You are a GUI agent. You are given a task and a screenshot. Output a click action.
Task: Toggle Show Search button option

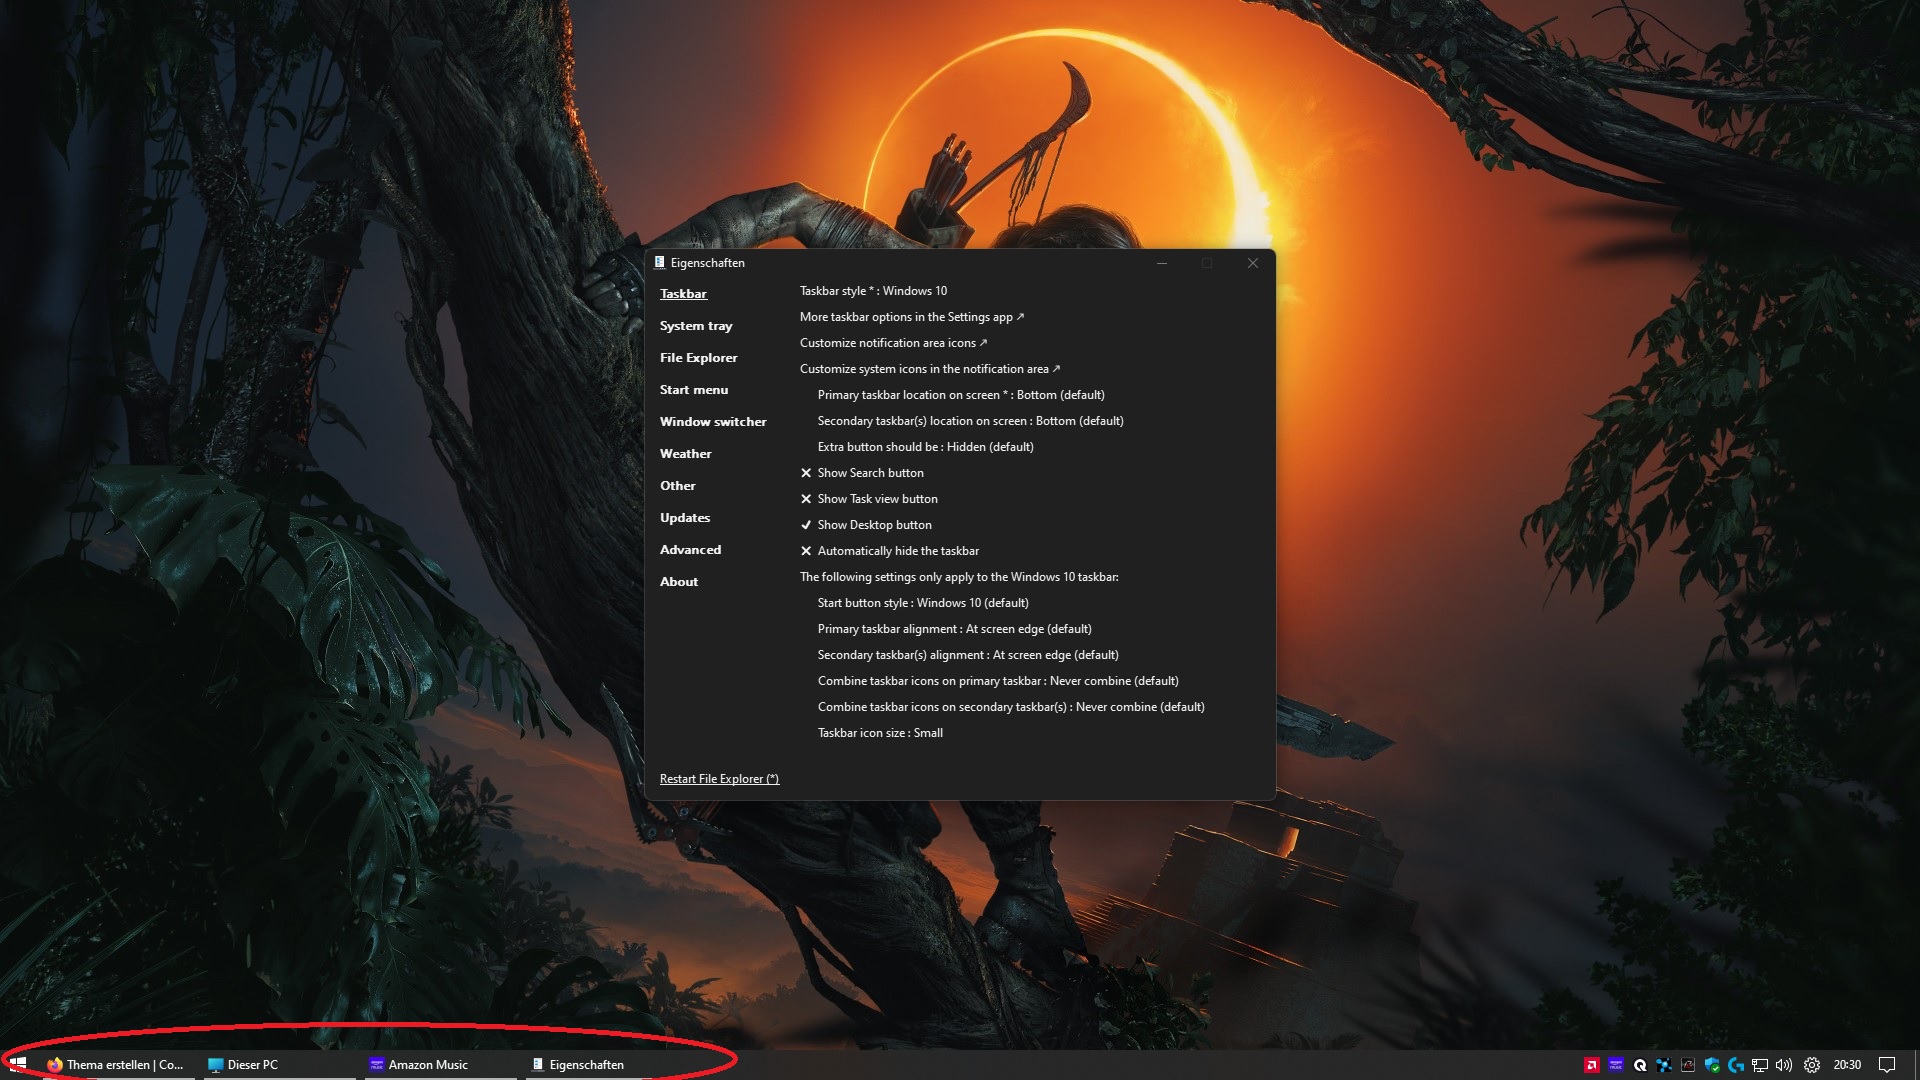(870, 473)
